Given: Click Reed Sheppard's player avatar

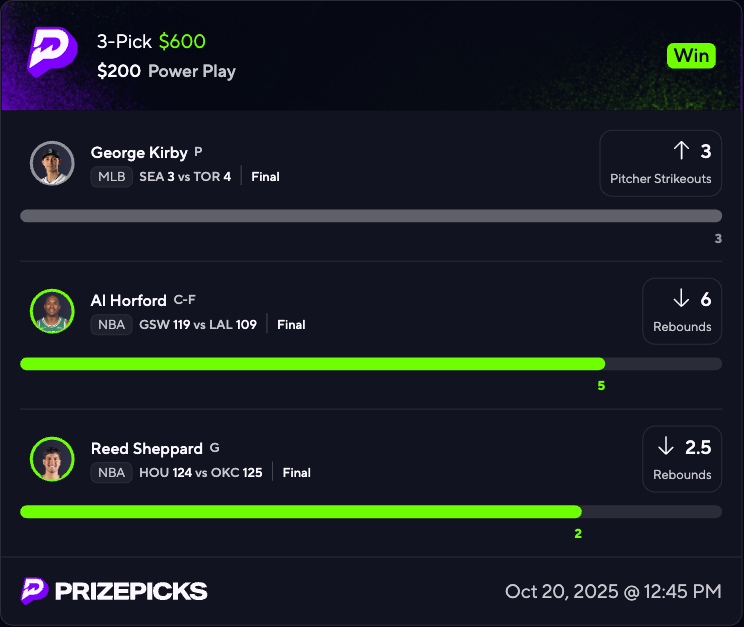Looking at the screenshot, I should click(52, 459).
